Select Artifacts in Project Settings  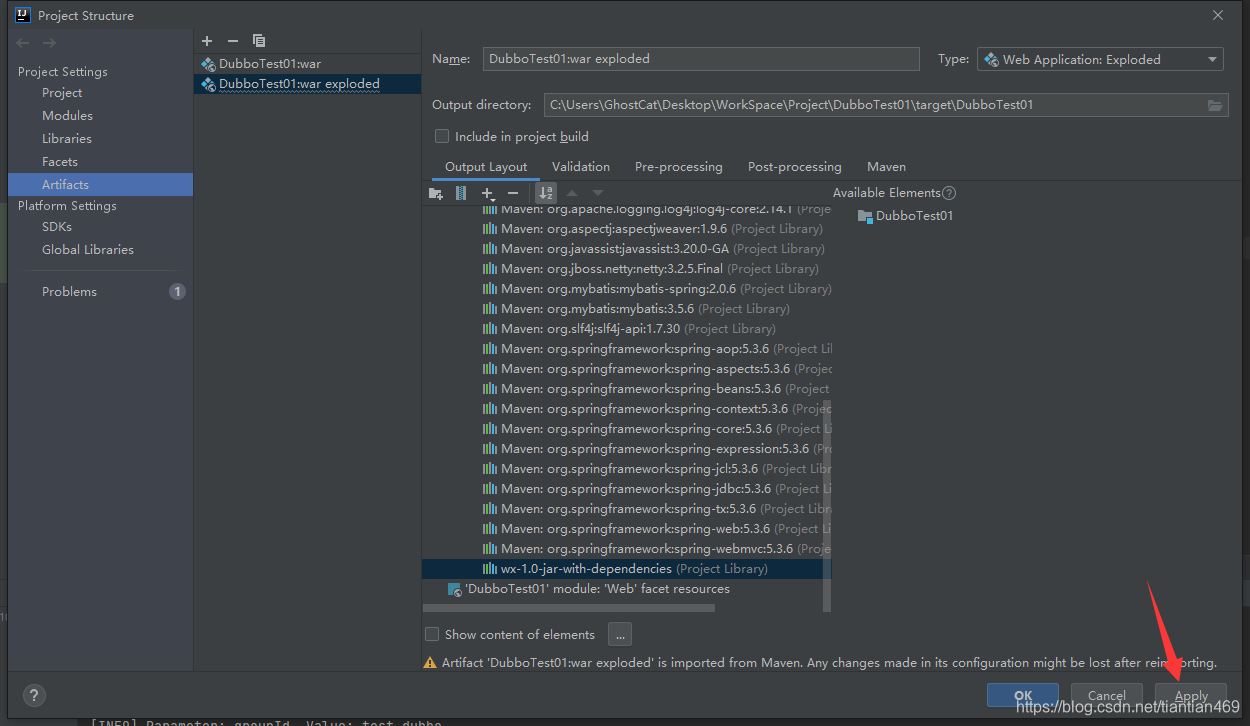click(100, 185)
